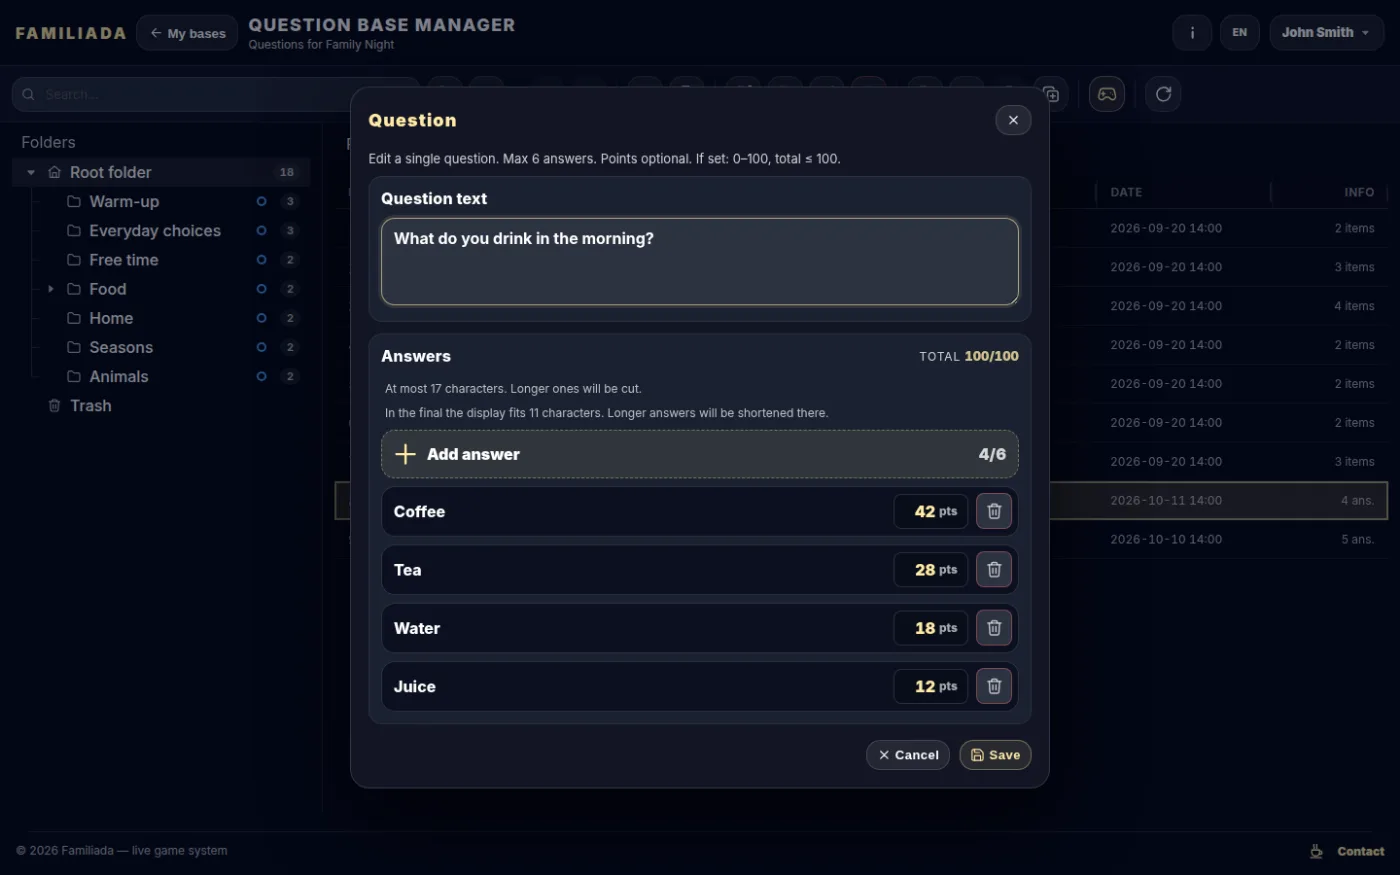
Task: Click the home icon of Root folder
Action: point(54,172)
